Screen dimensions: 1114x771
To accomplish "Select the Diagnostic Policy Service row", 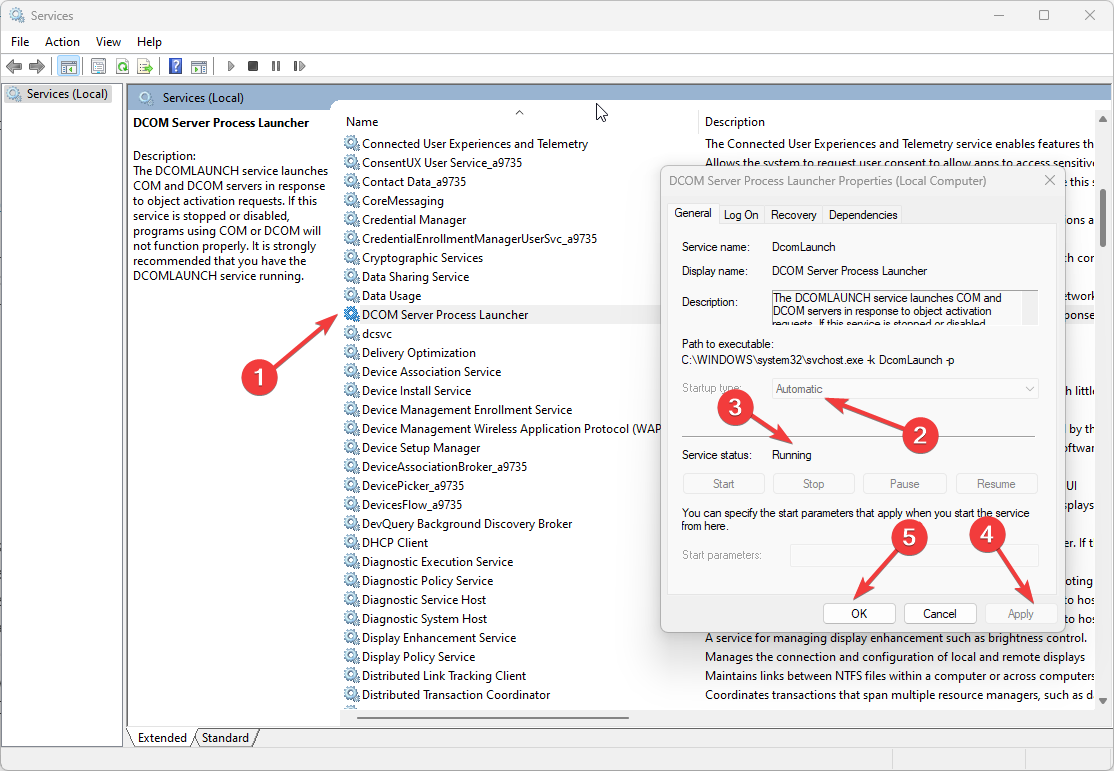I will 427,581.
